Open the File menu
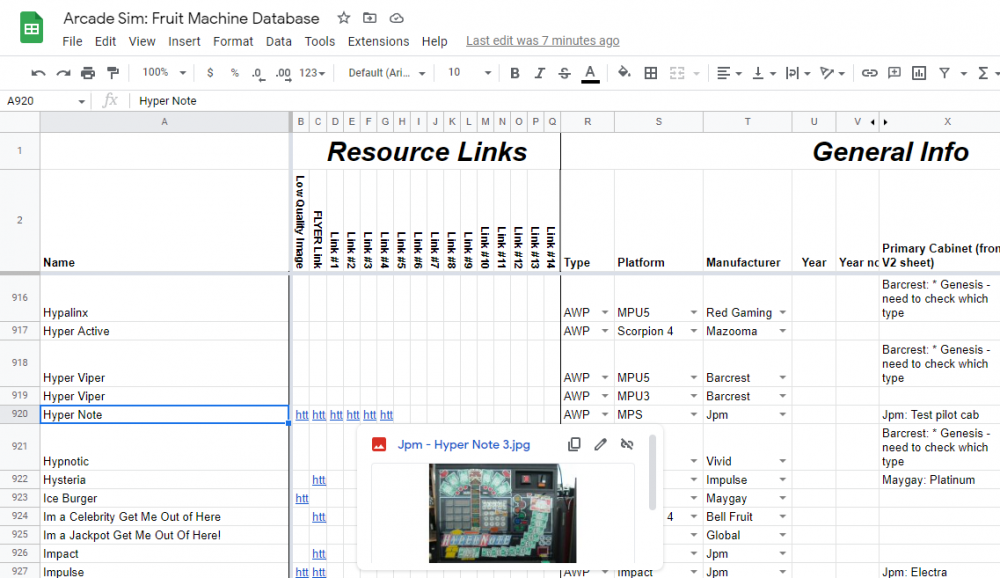Viewport: 1000px width, 578px height. coord(72,41)
